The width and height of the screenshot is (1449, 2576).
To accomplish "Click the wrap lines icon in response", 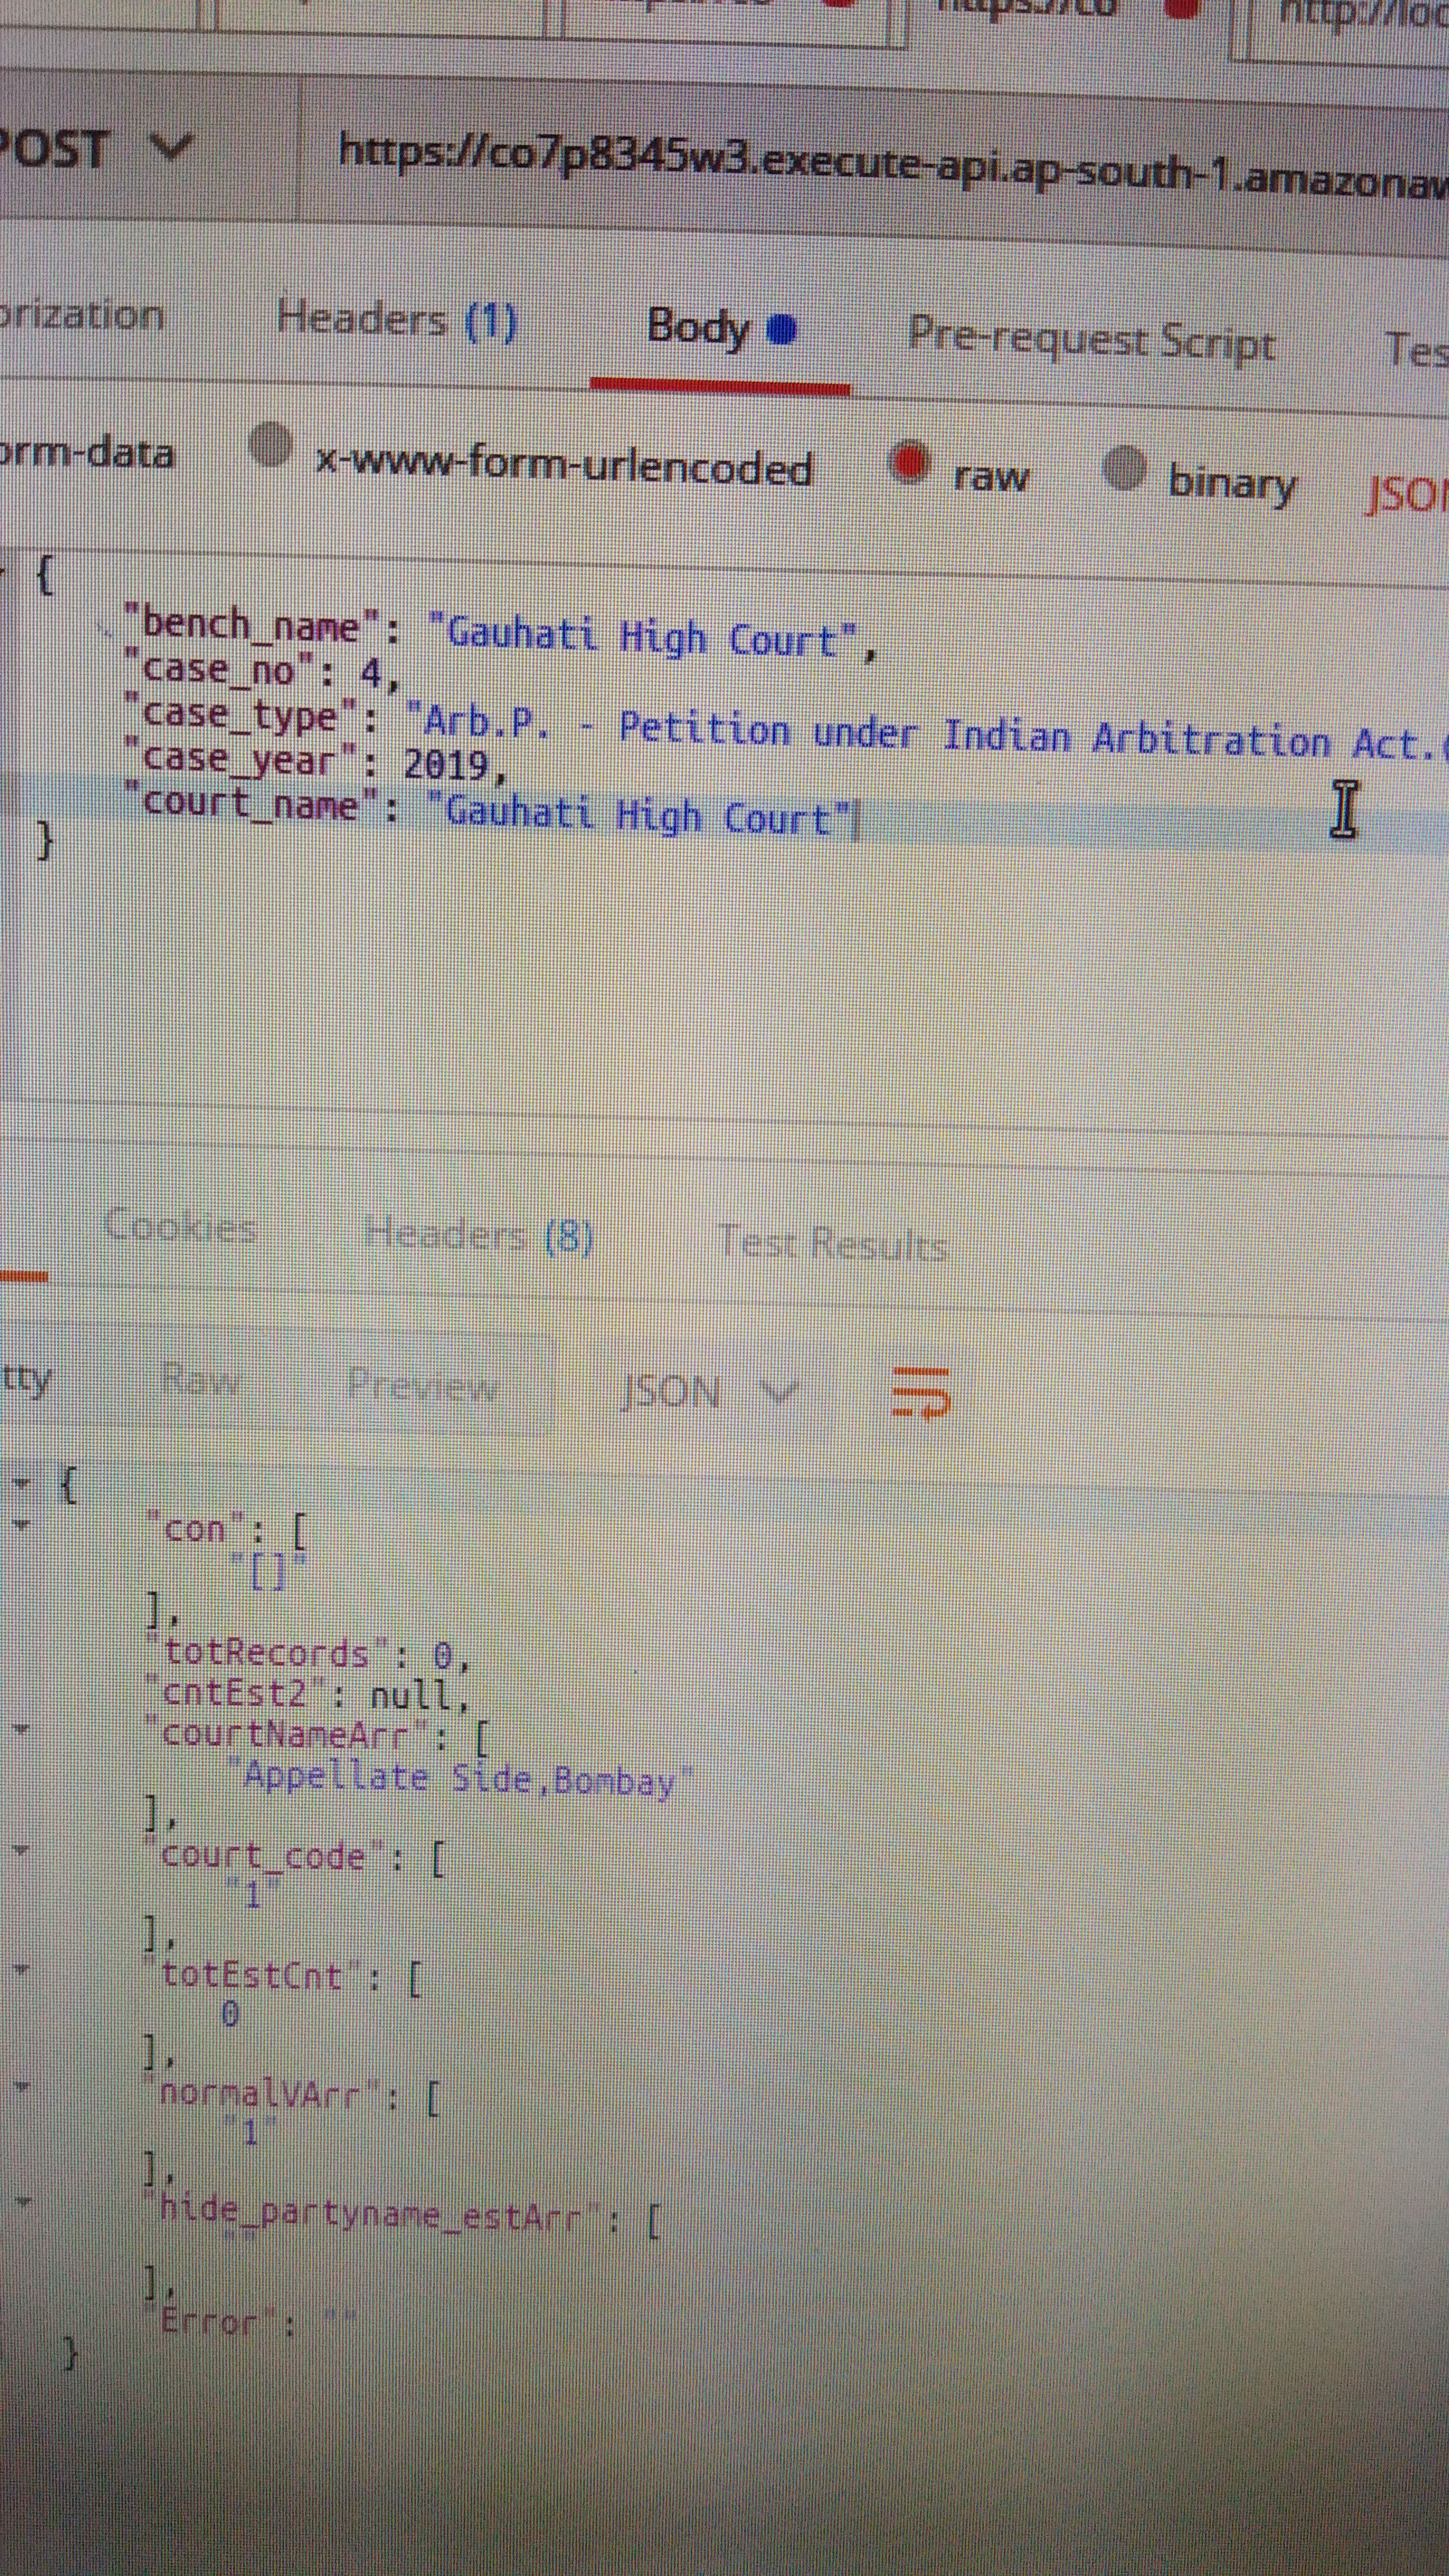I will point(920,1392).
